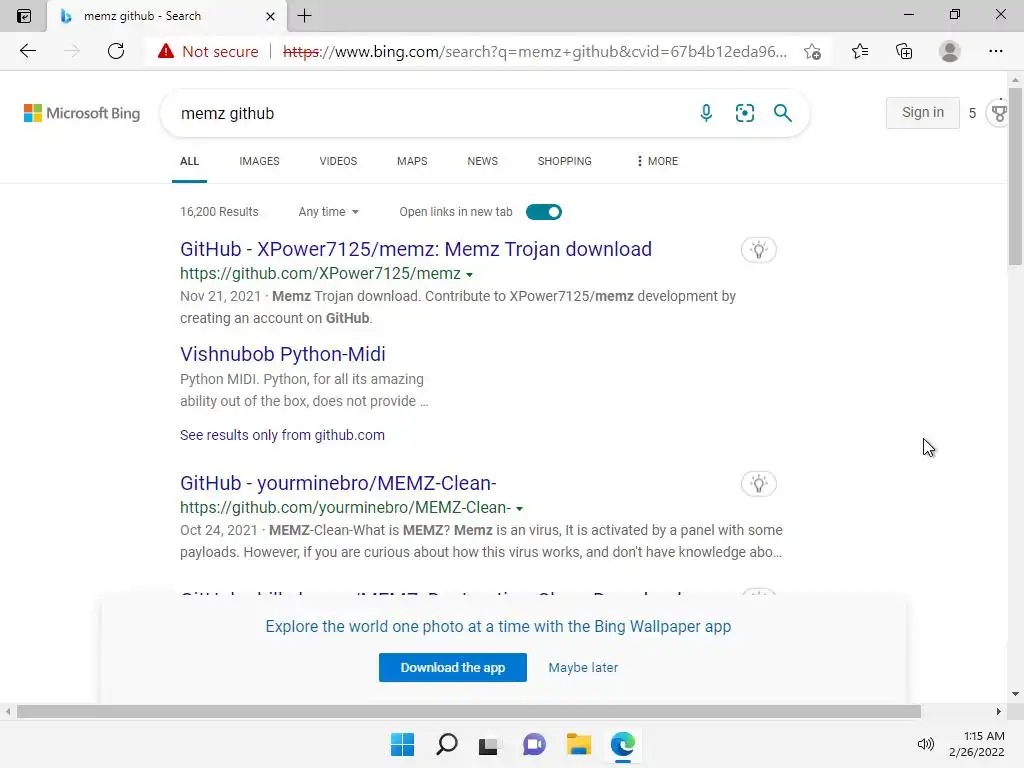The image size is (1024, 768).
Task: Click the vertical scrollbar thumb
Action: coord(1014,175)
